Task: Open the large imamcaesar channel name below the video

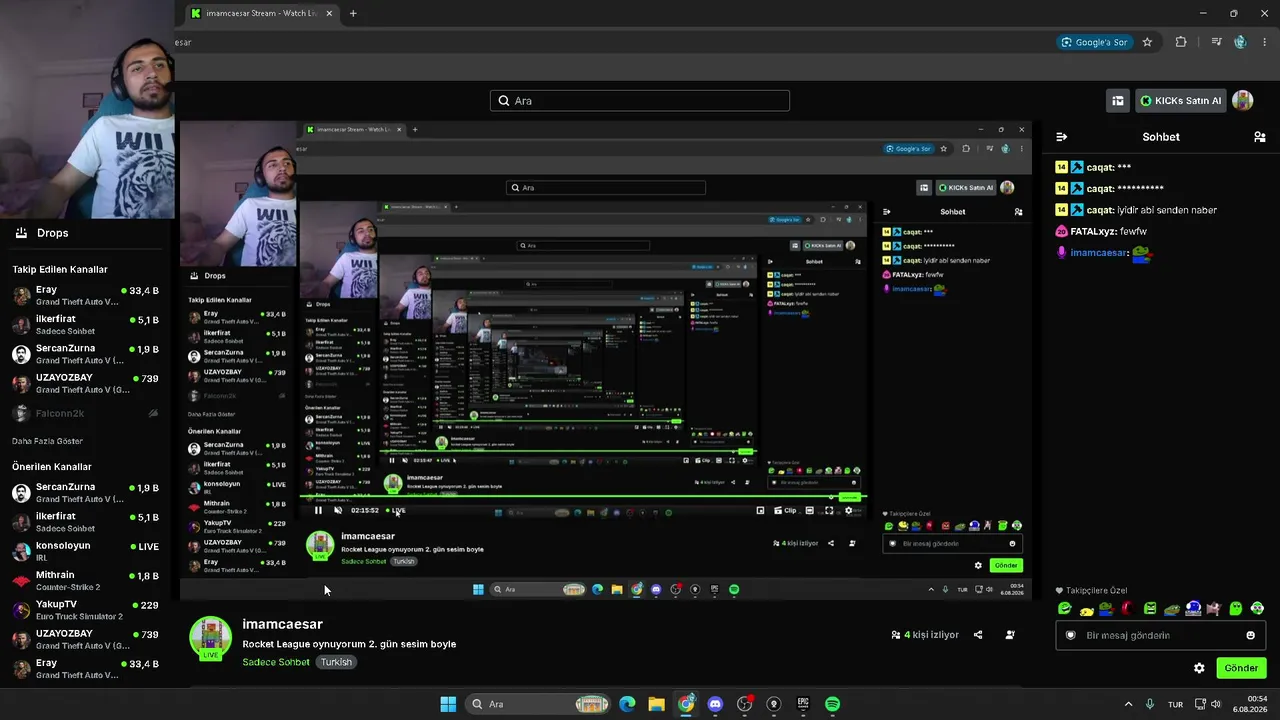Action: (x=282, y=624)
